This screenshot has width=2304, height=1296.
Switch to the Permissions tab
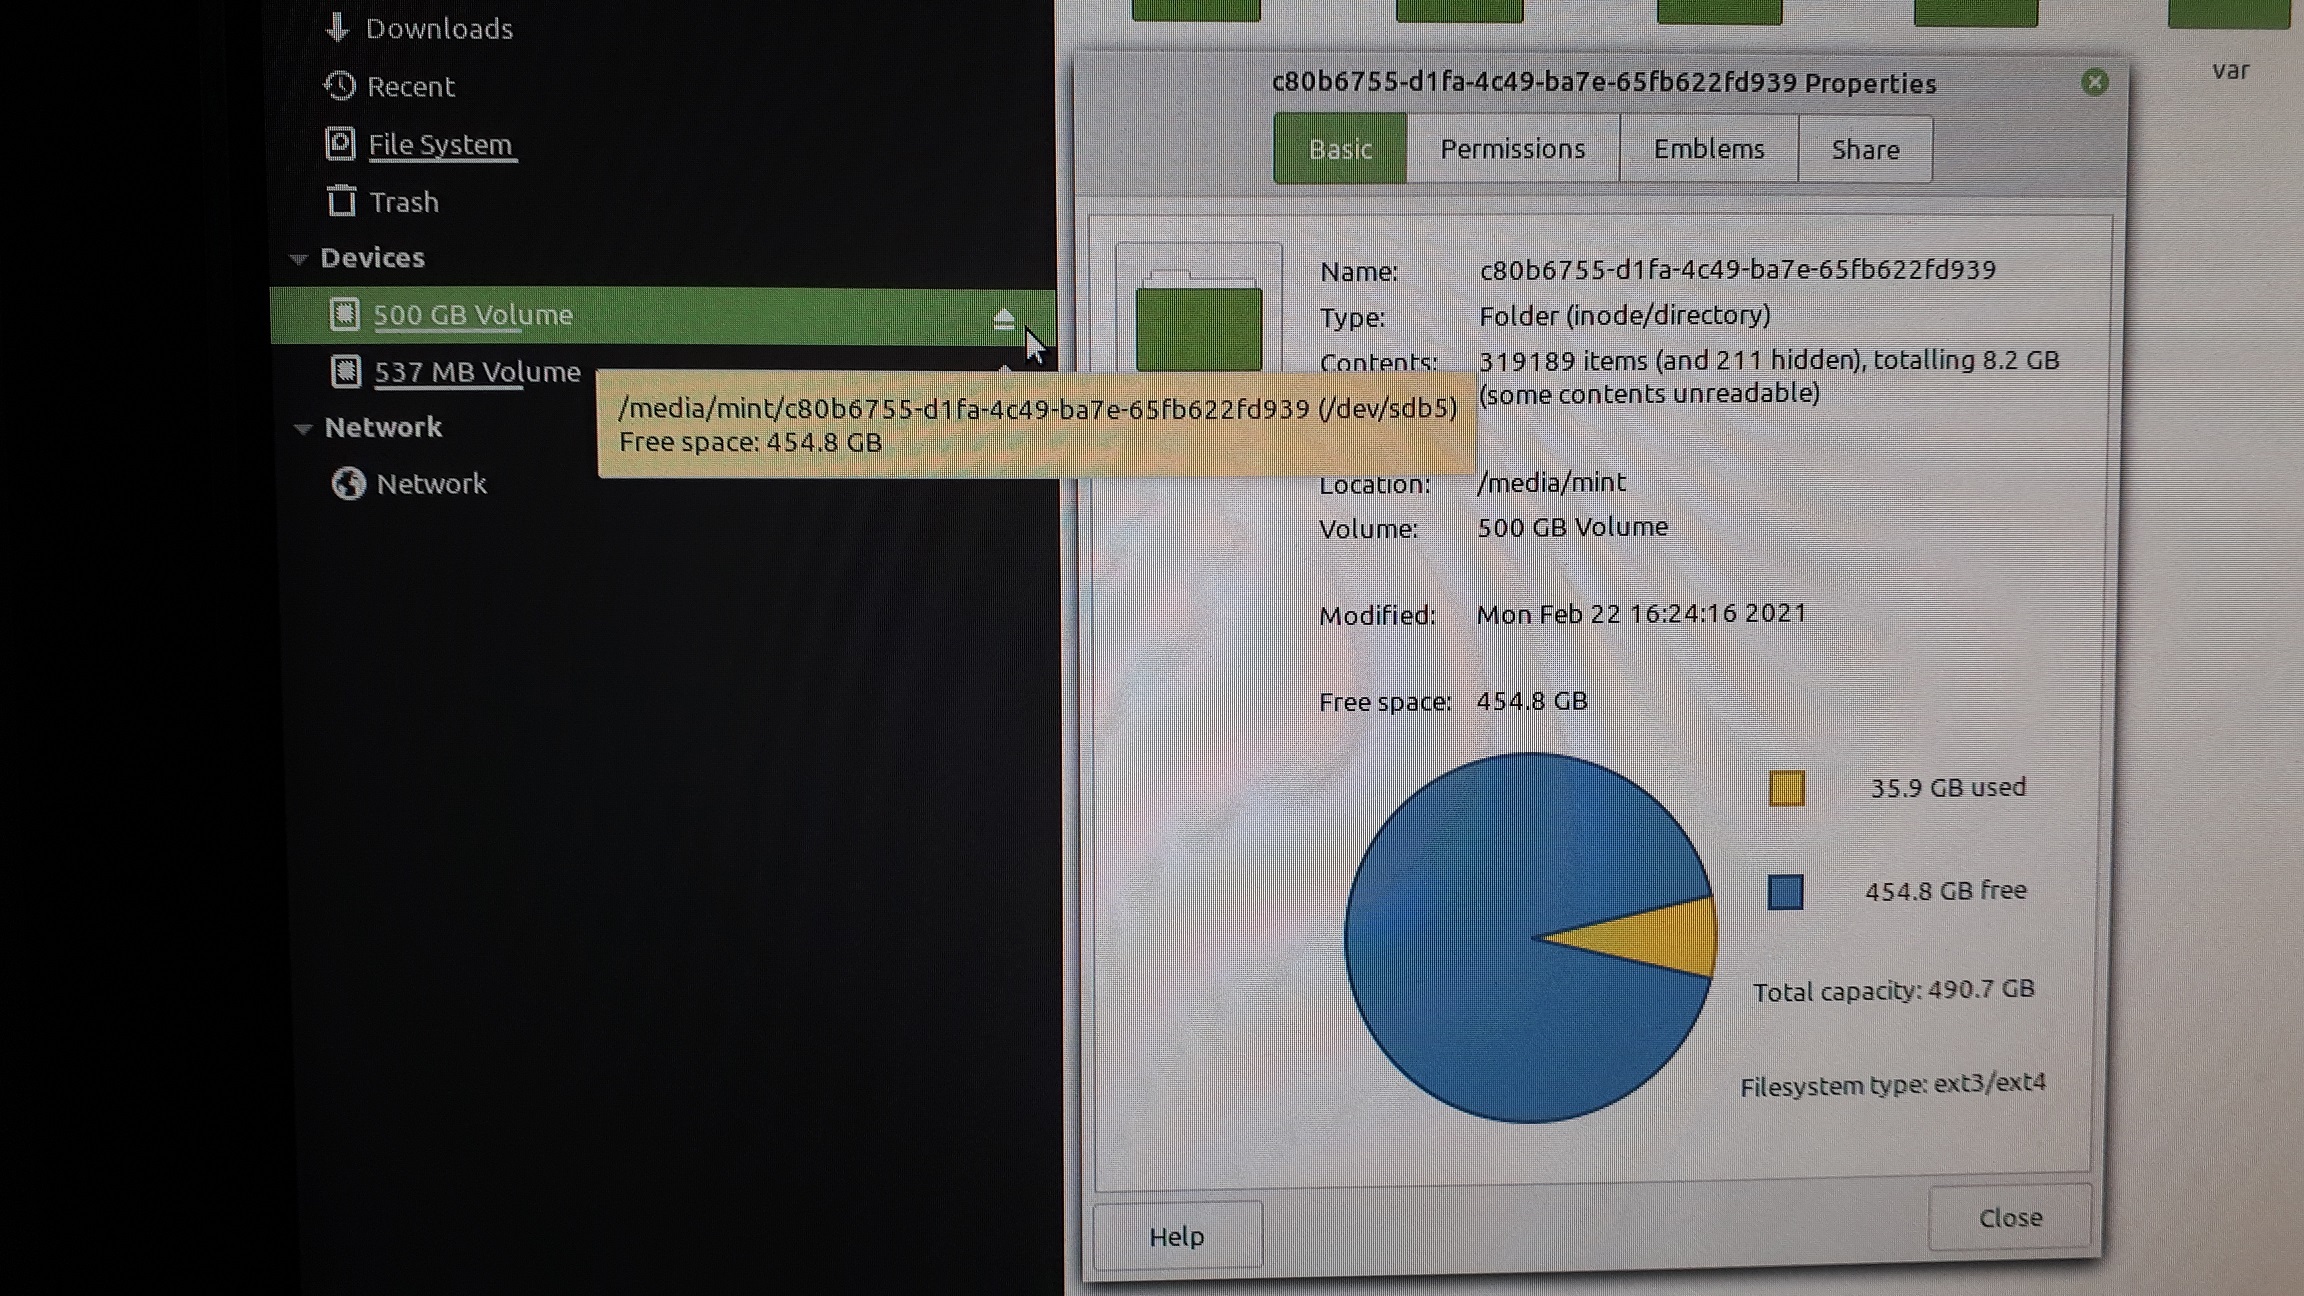click(1512, 149)
